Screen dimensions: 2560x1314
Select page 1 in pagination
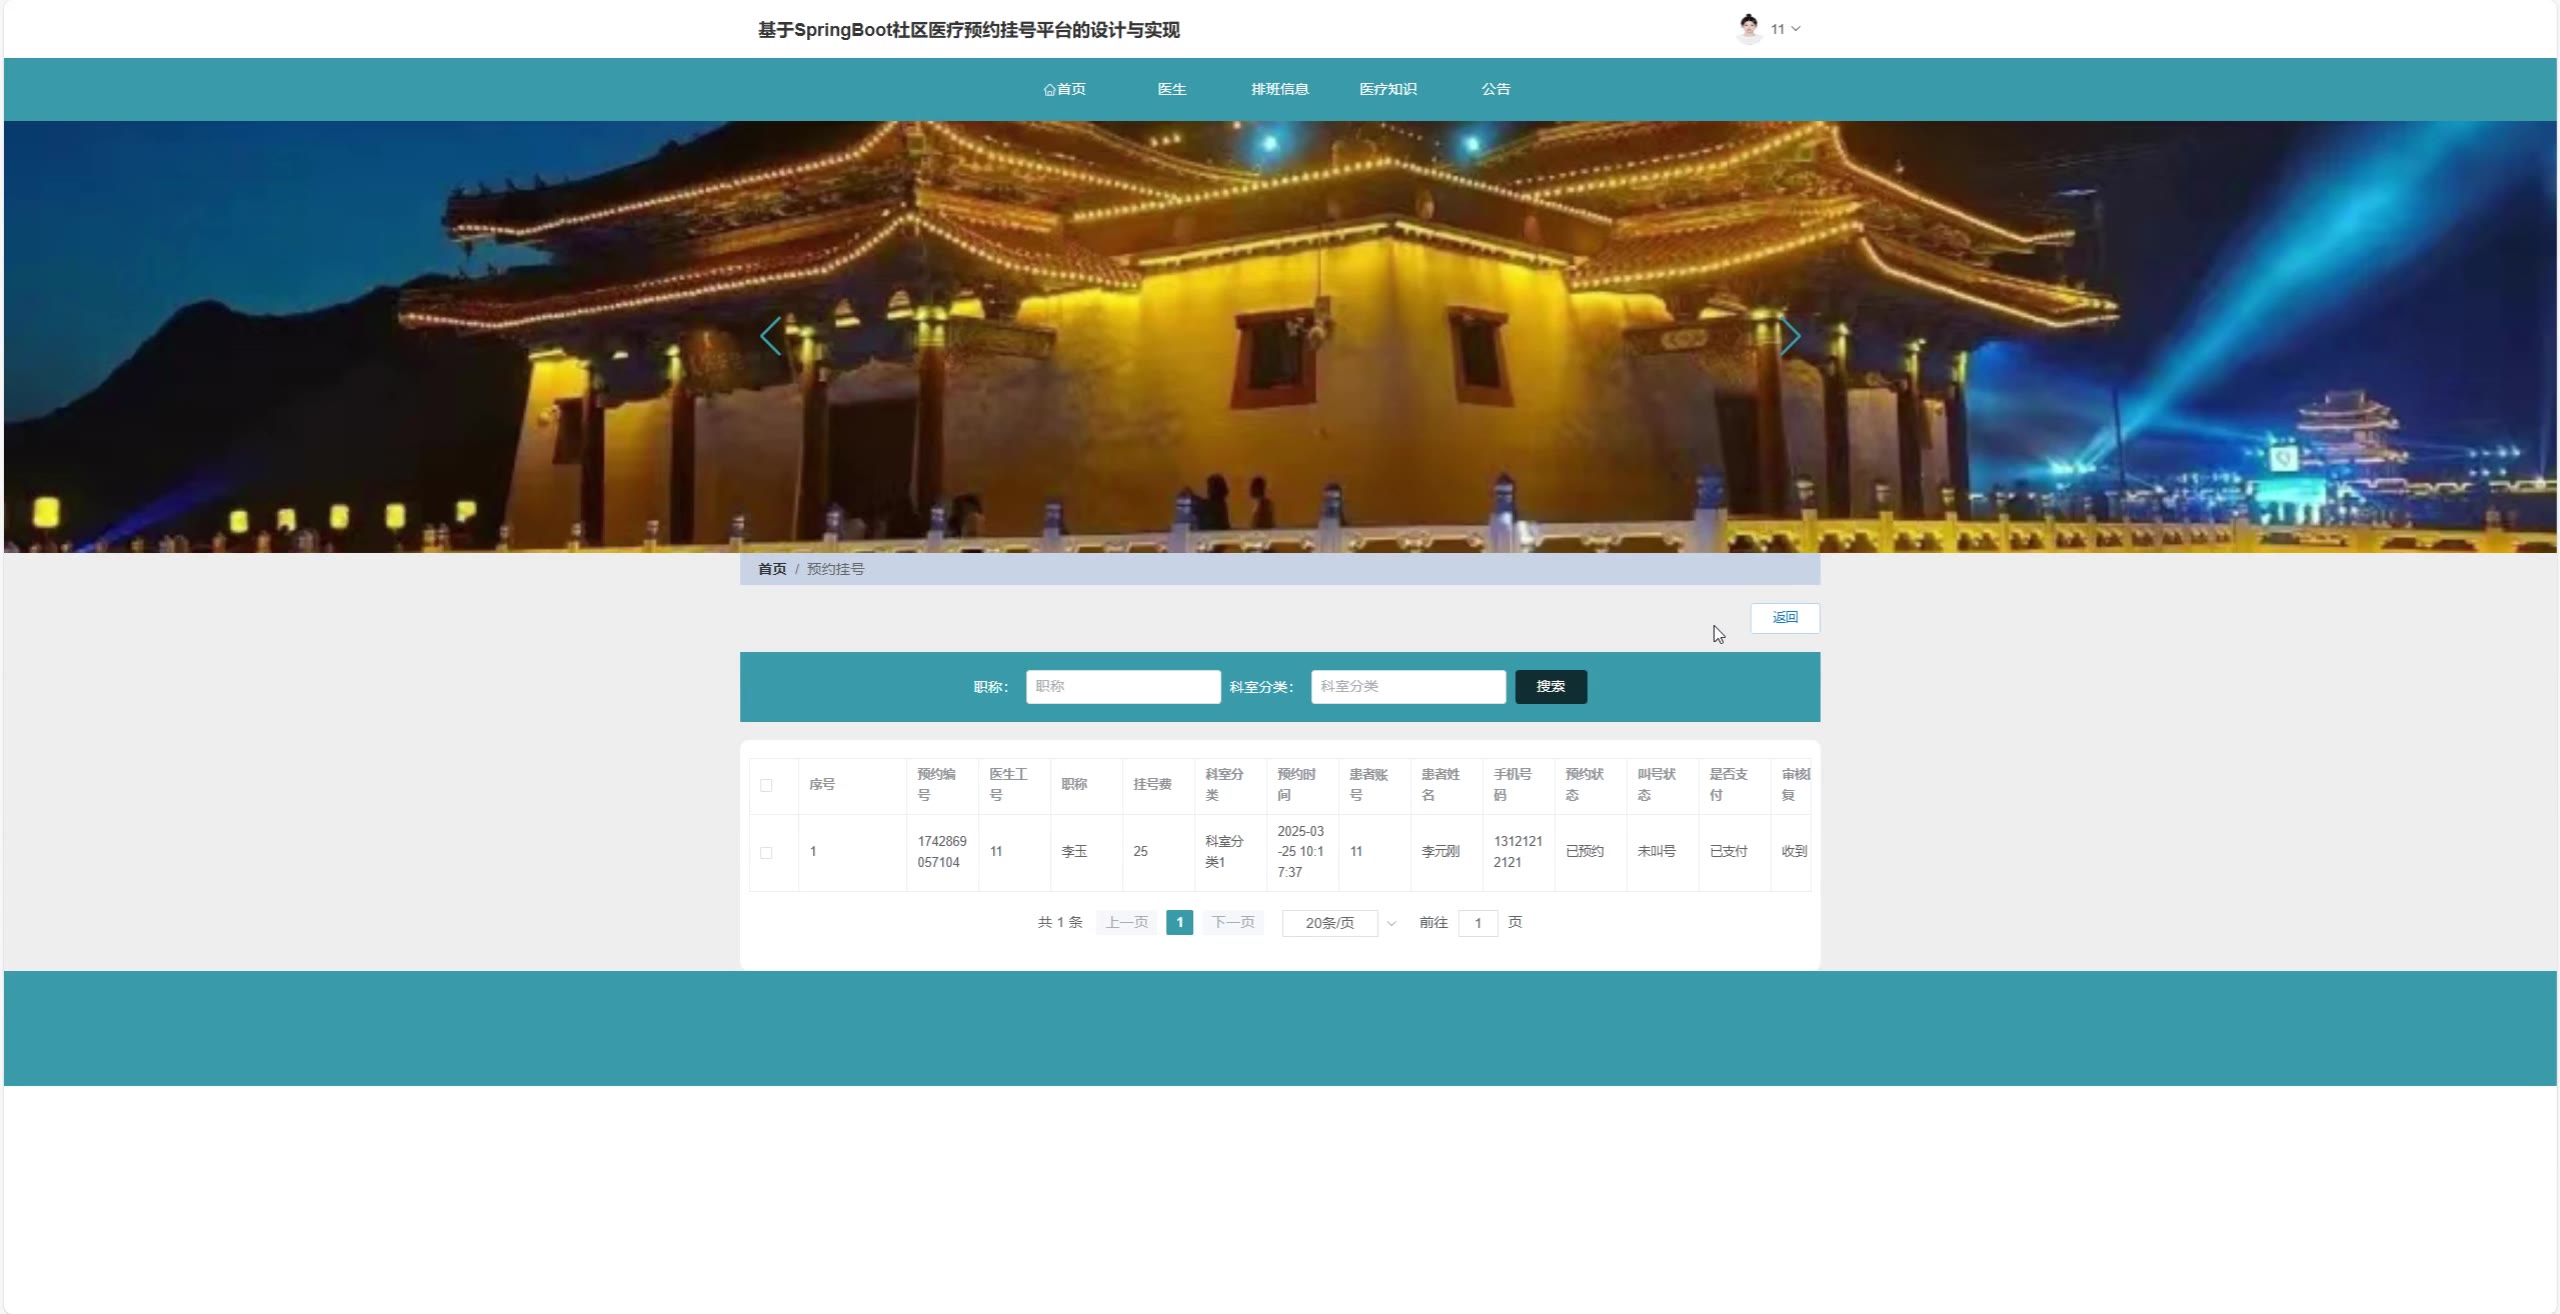(x=1179, y=923)
